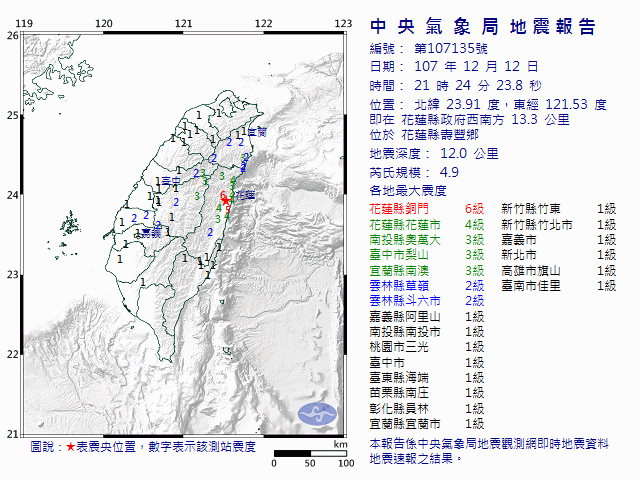Click the longitude axis label 119
The width and height of the screenshot is (640, 480).
click(24, 24)
